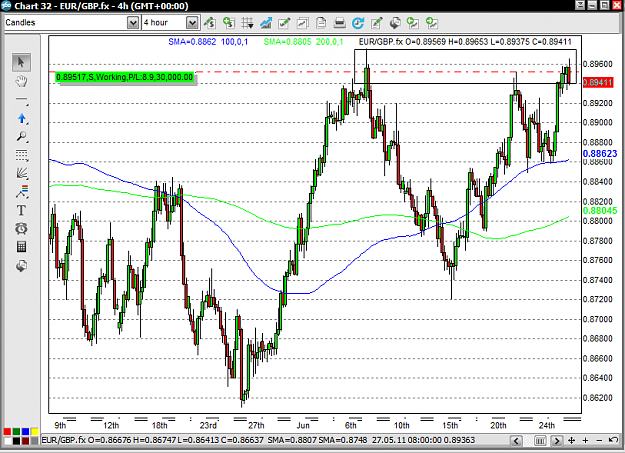Pick the colored pitchfork channel tool
This screenshot has width=625, height=453.
click(22, 192)
